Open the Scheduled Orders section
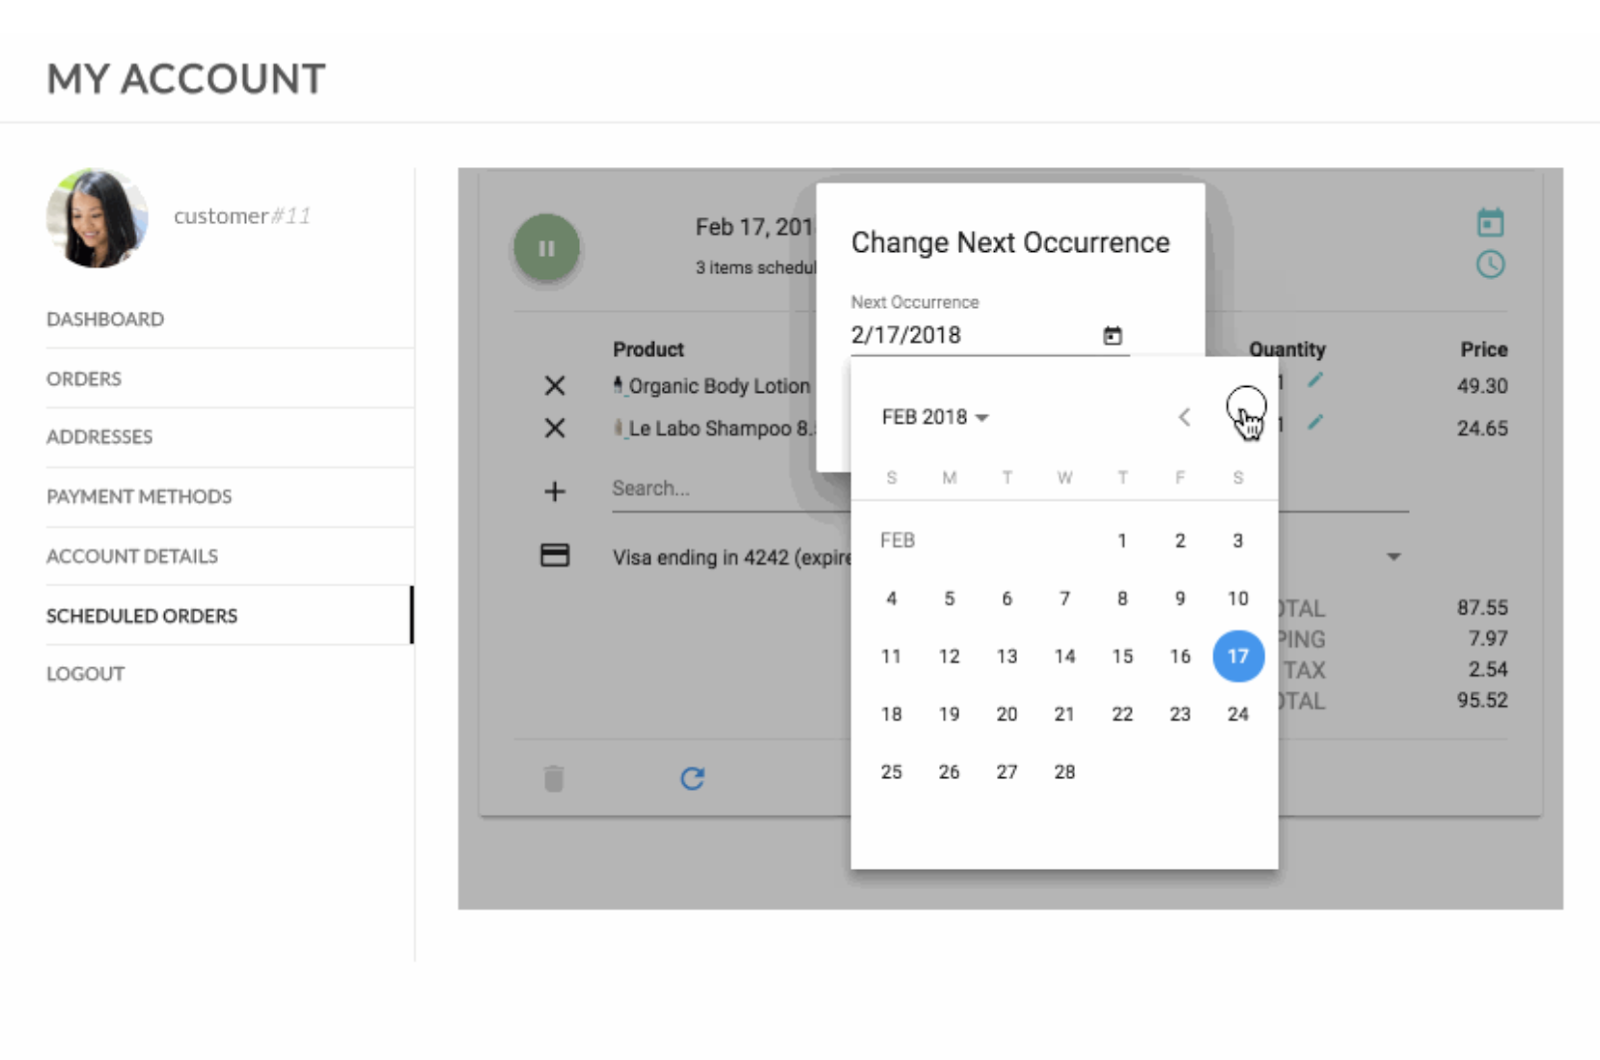 pos(142,616)
